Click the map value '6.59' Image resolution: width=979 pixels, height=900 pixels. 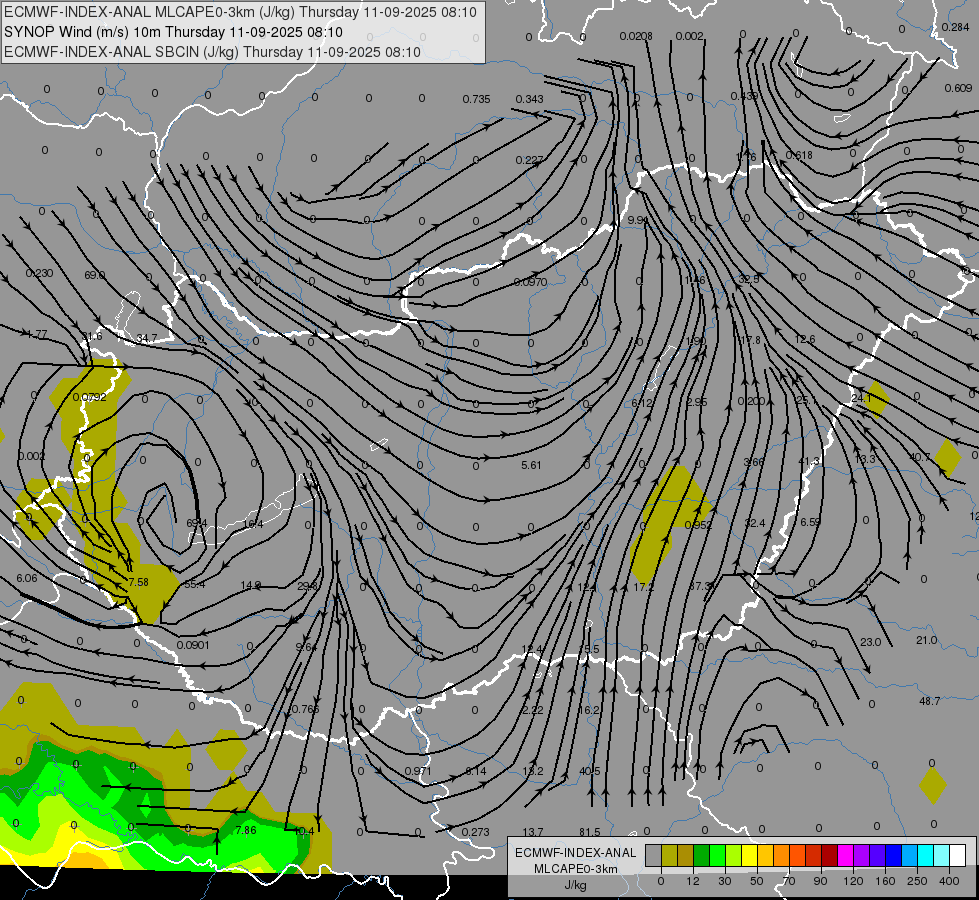click(x=810, y=522)
